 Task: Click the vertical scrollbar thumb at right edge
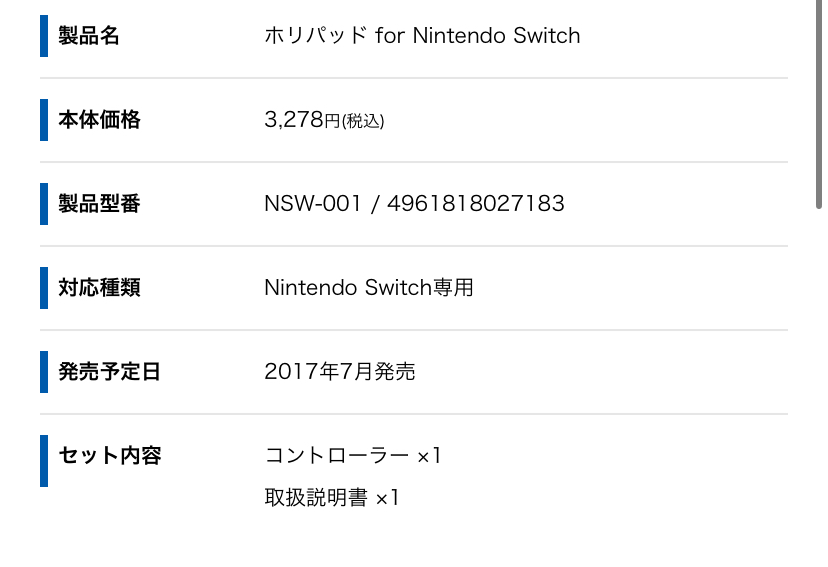pos(818,105)
